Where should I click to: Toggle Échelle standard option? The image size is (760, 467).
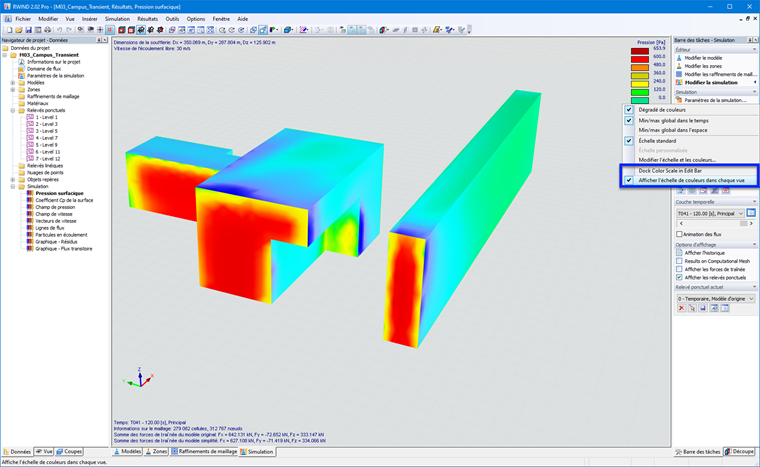pyautogui.click(x=657, y=141)
